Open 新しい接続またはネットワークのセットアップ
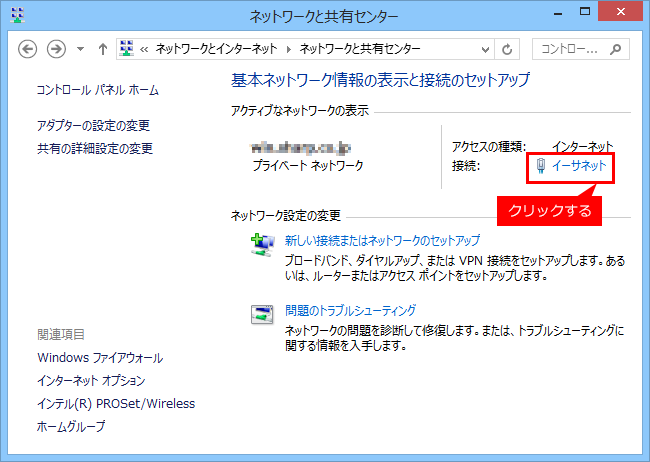 (x=382, y=241)
